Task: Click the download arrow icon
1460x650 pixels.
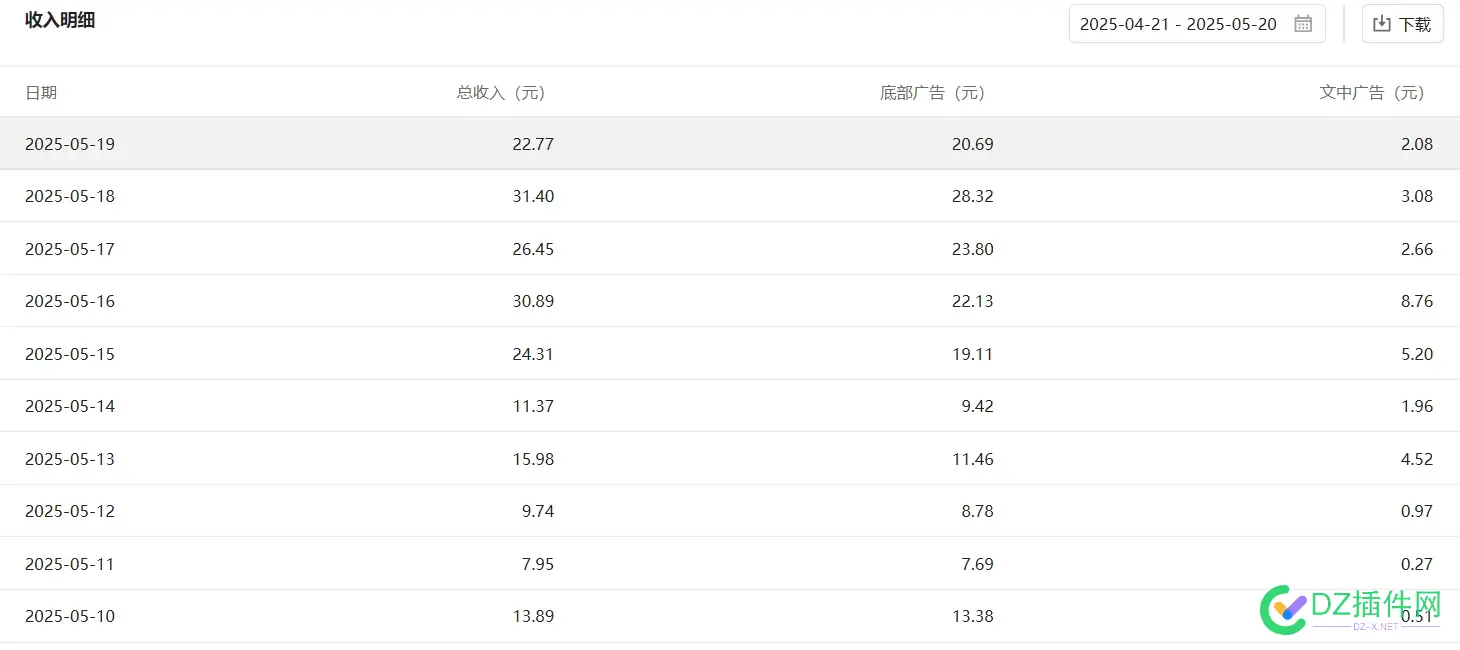Action: pyautogui.click(x=1382, y=24)
